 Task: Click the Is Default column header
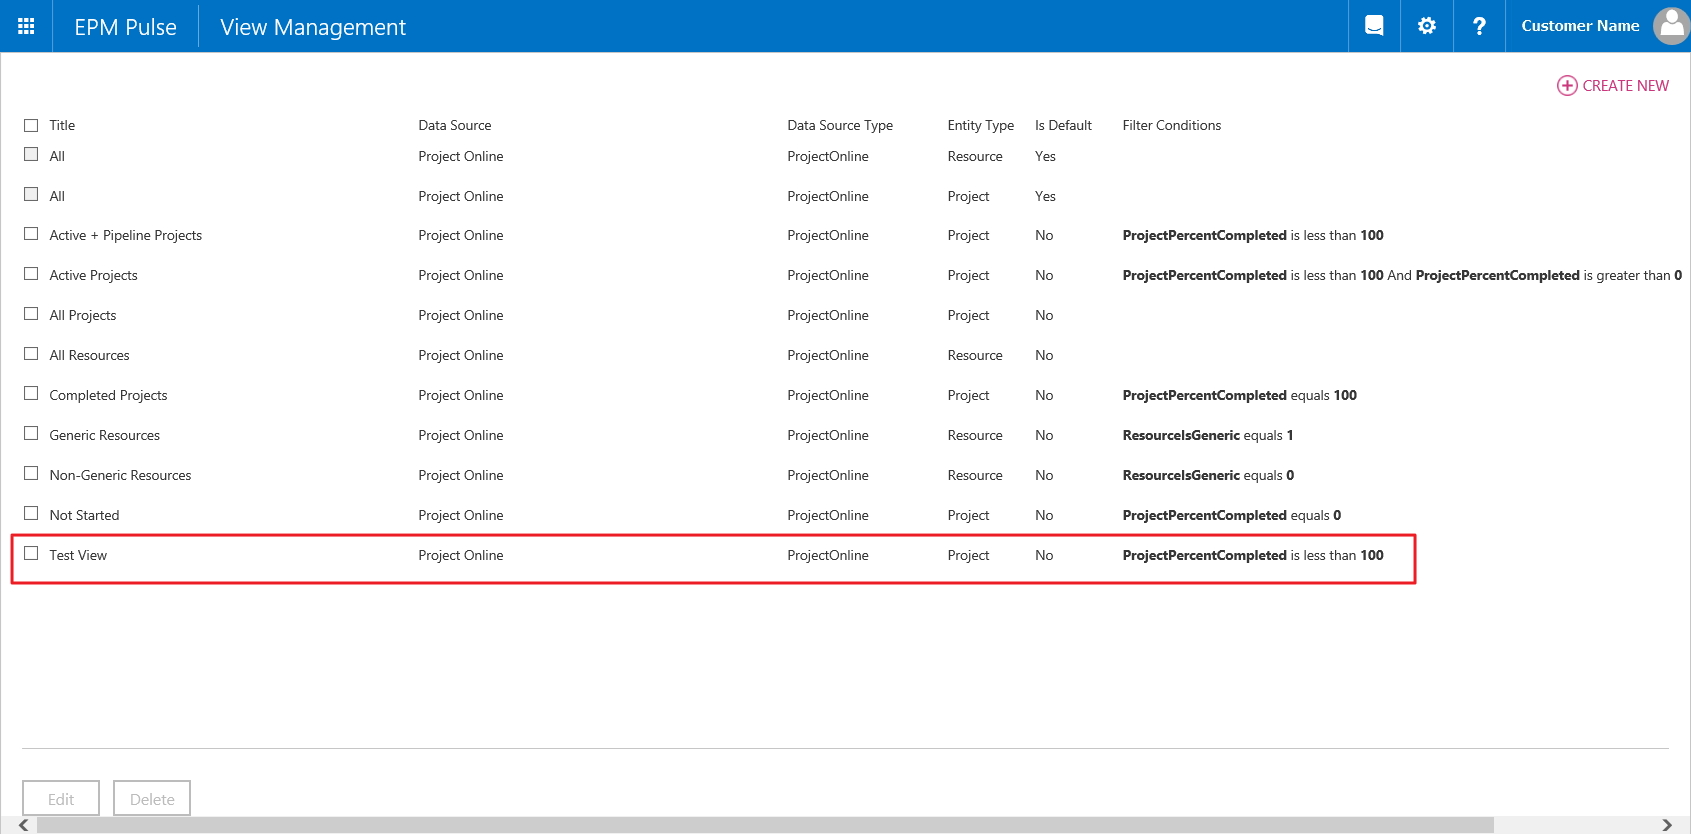pos(1063,125)
